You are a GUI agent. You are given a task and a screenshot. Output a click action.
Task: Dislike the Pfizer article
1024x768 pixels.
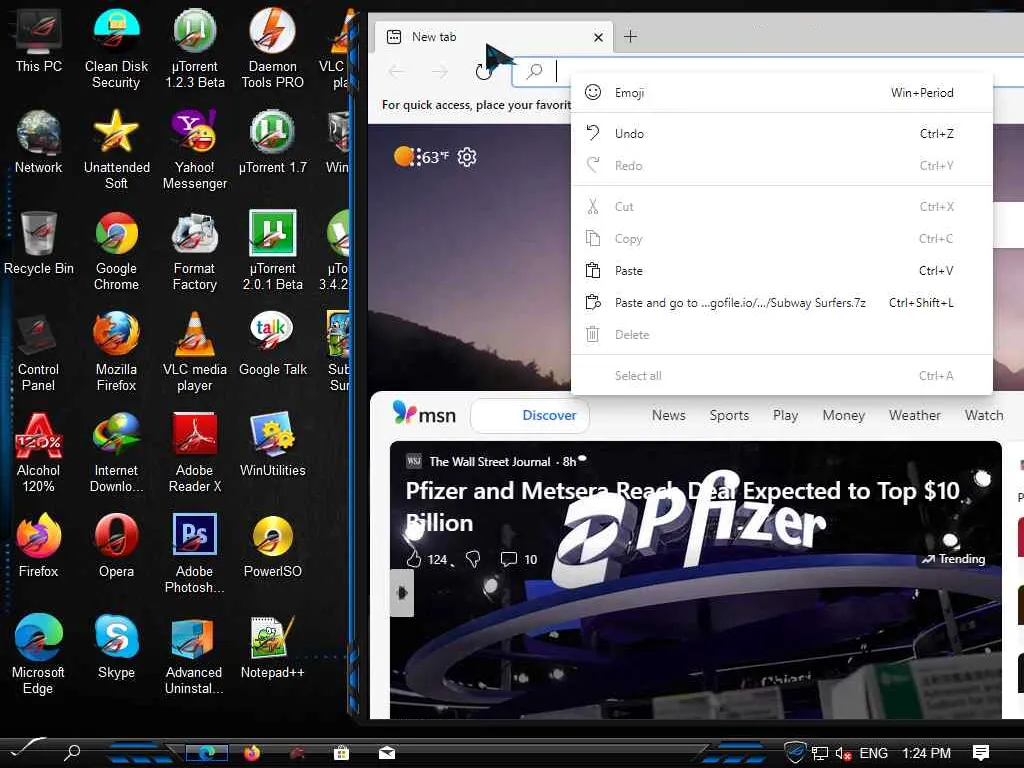(473, 559)
